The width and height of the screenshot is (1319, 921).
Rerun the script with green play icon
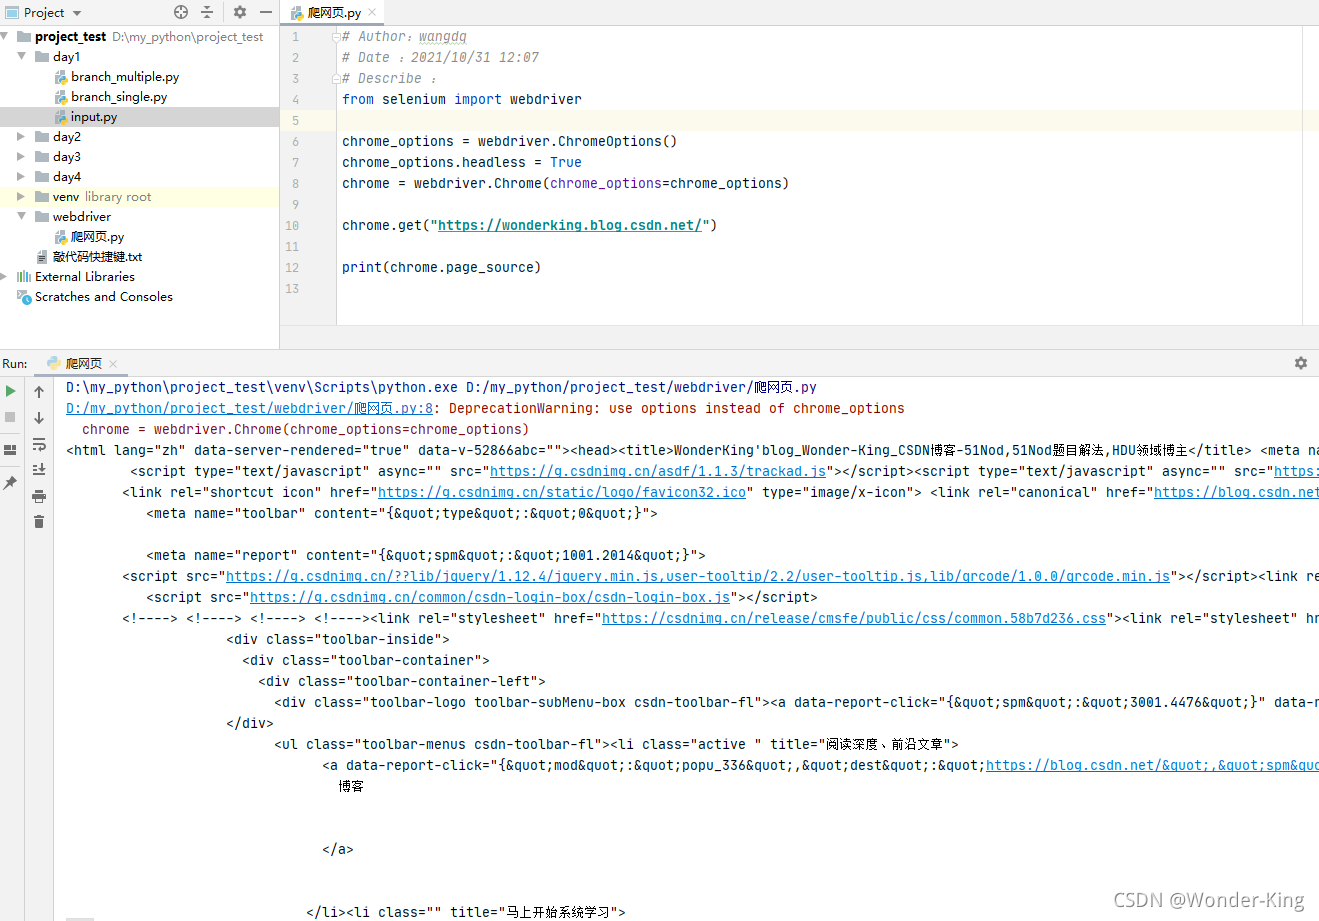click(11, 391)
